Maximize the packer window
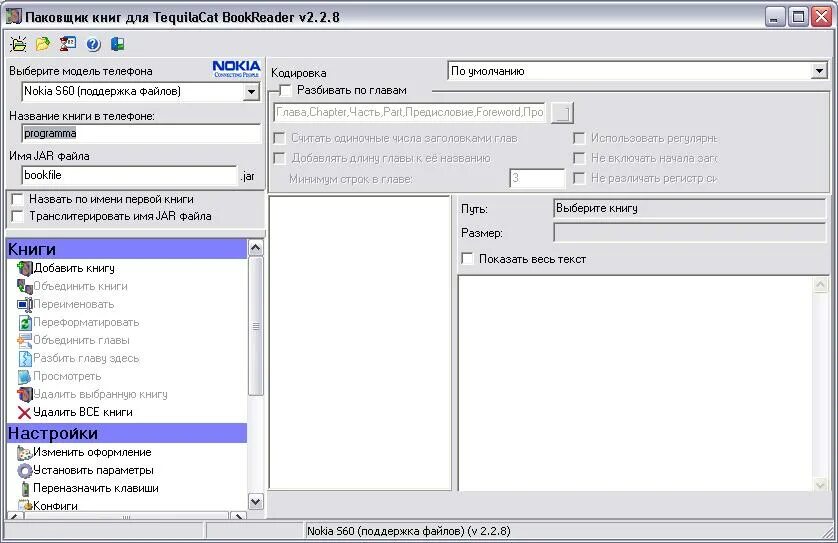The image size is (838, 543). point(798,17)
